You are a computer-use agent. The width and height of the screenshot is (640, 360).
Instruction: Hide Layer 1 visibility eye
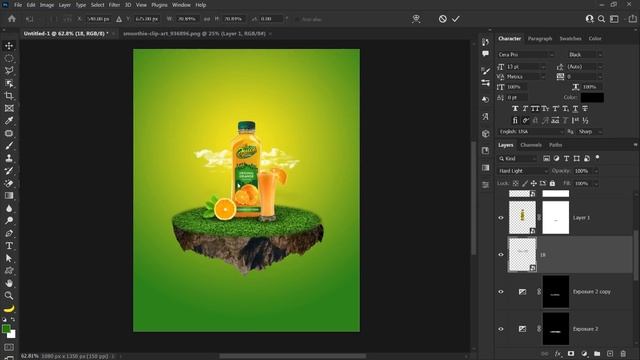point(501,218)
